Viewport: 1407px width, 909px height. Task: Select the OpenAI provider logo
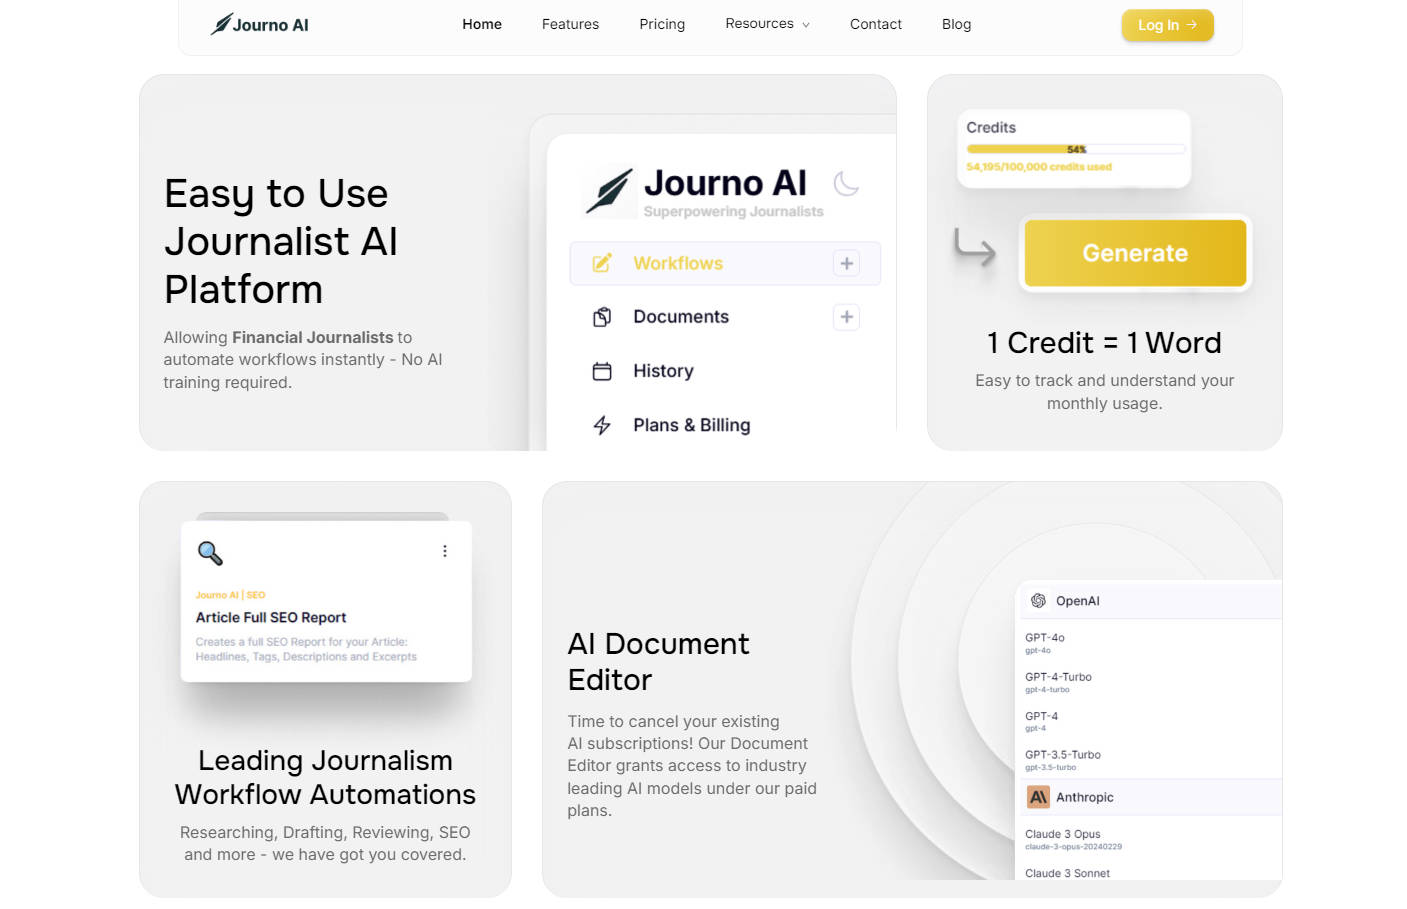click(1038, 600)
